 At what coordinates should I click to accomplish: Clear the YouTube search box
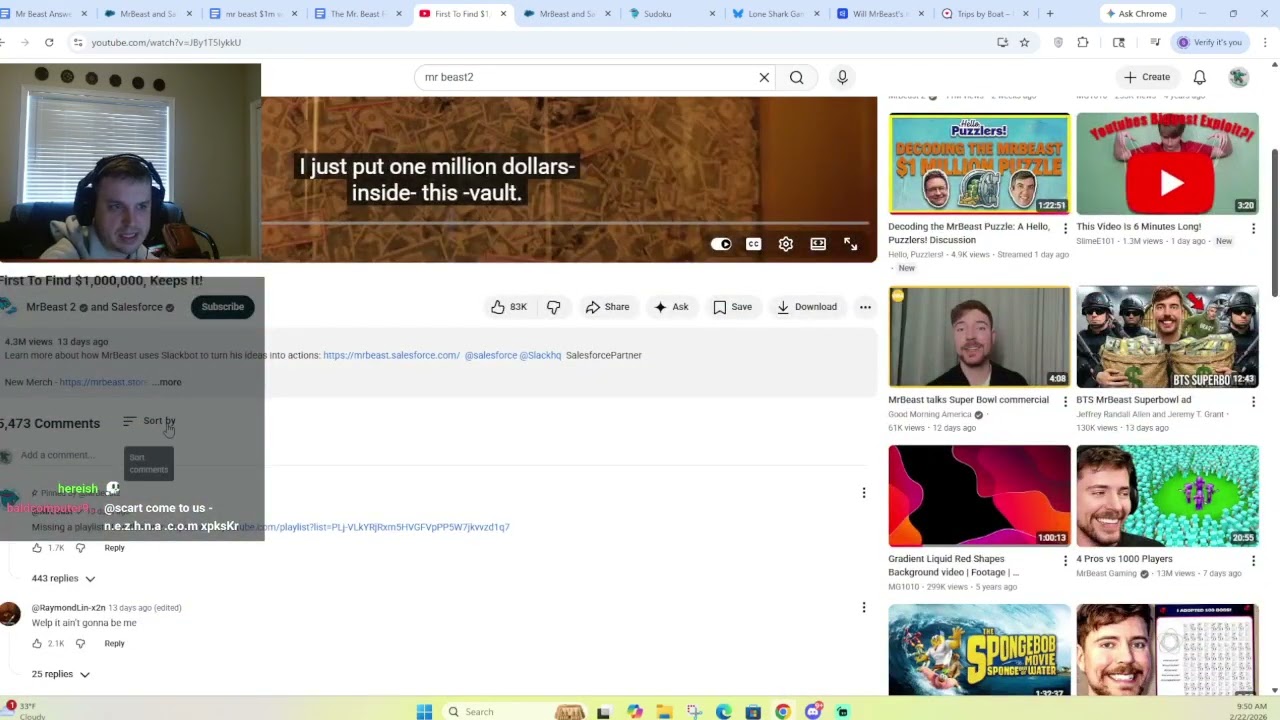point(764,77)
